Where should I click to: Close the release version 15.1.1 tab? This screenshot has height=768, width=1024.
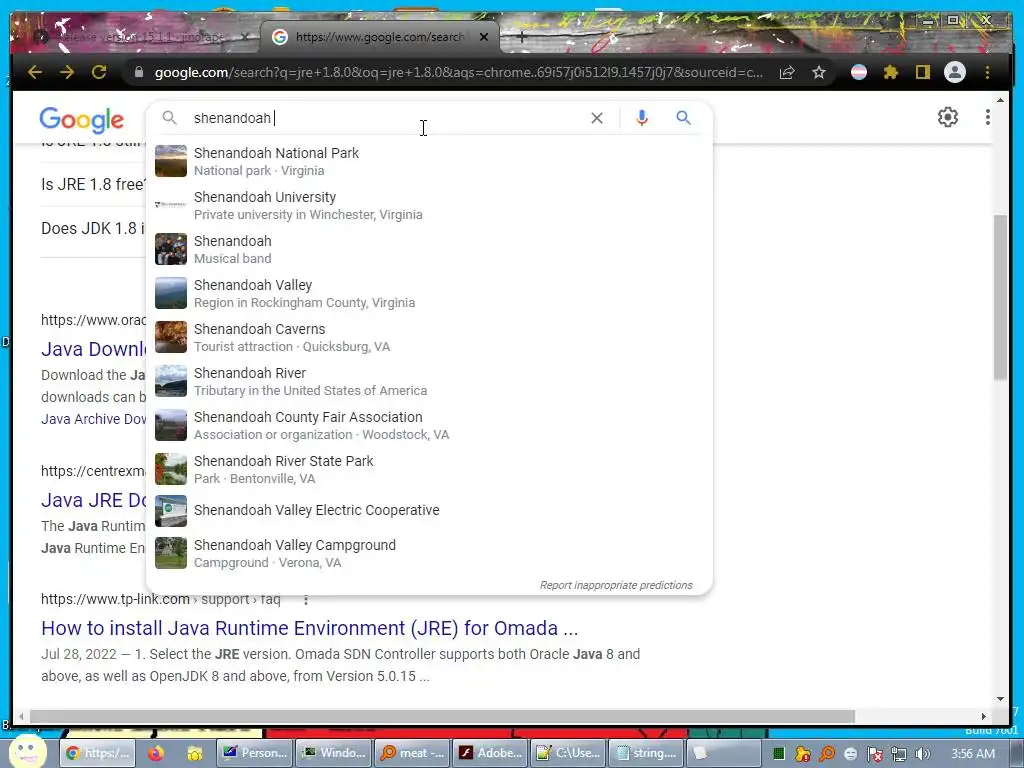coord(244,37)
